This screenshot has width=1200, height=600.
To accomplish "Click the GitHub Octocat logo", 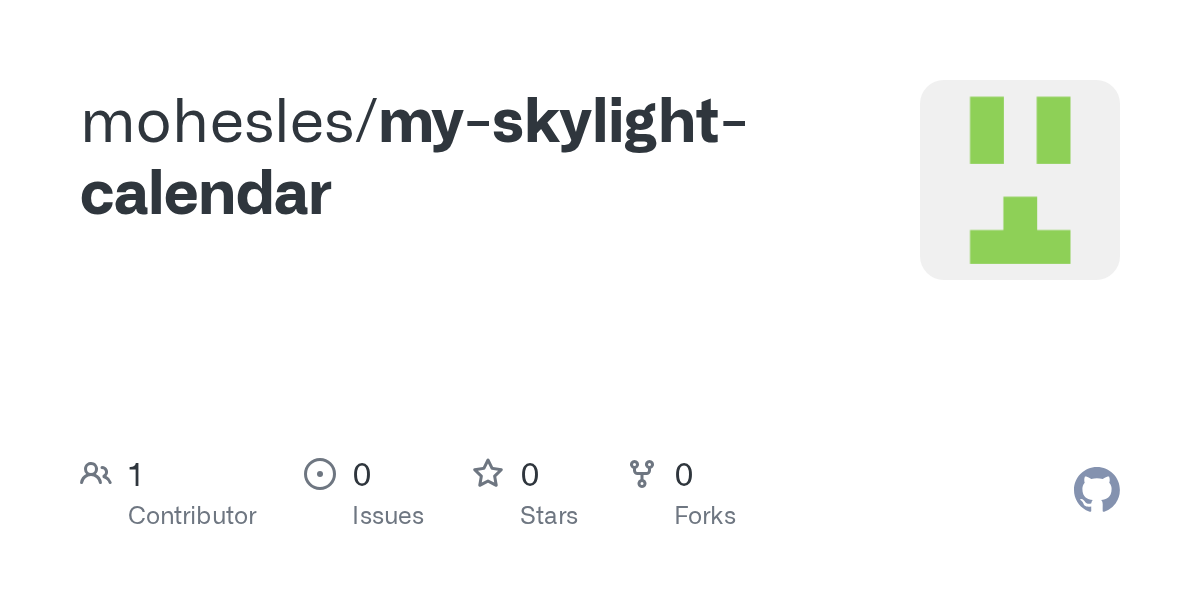I will pyautogui.click(x=1096, y=490).
